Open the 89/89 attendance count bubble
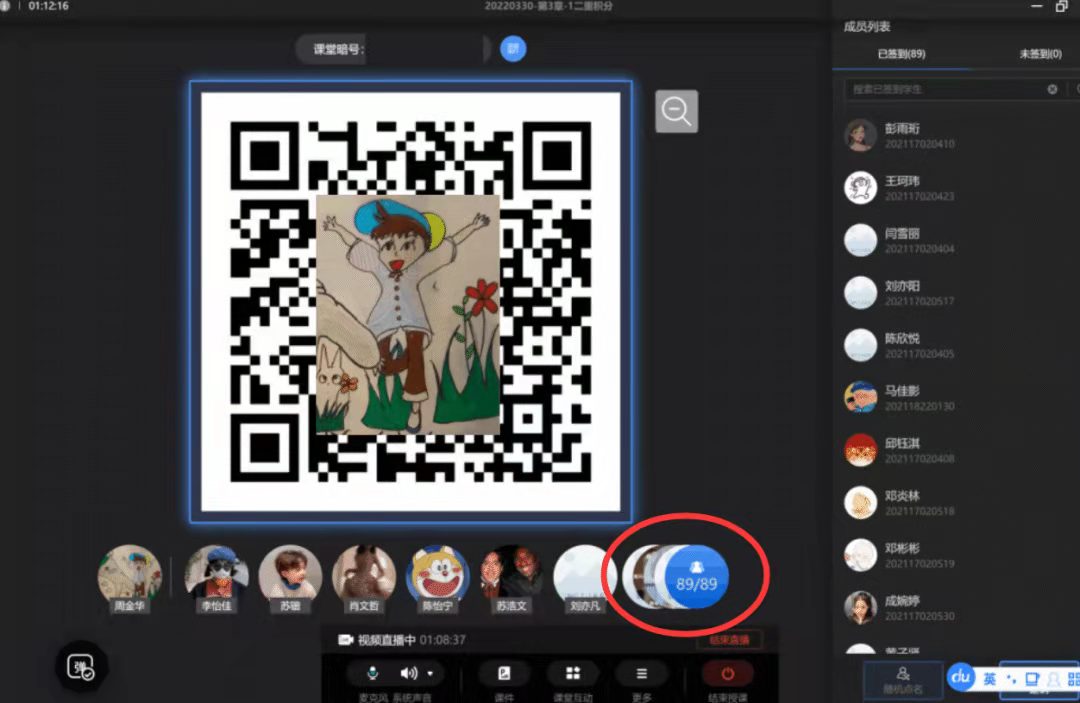This screenshot has height=703, width=1080. click(x=697, y=575)
